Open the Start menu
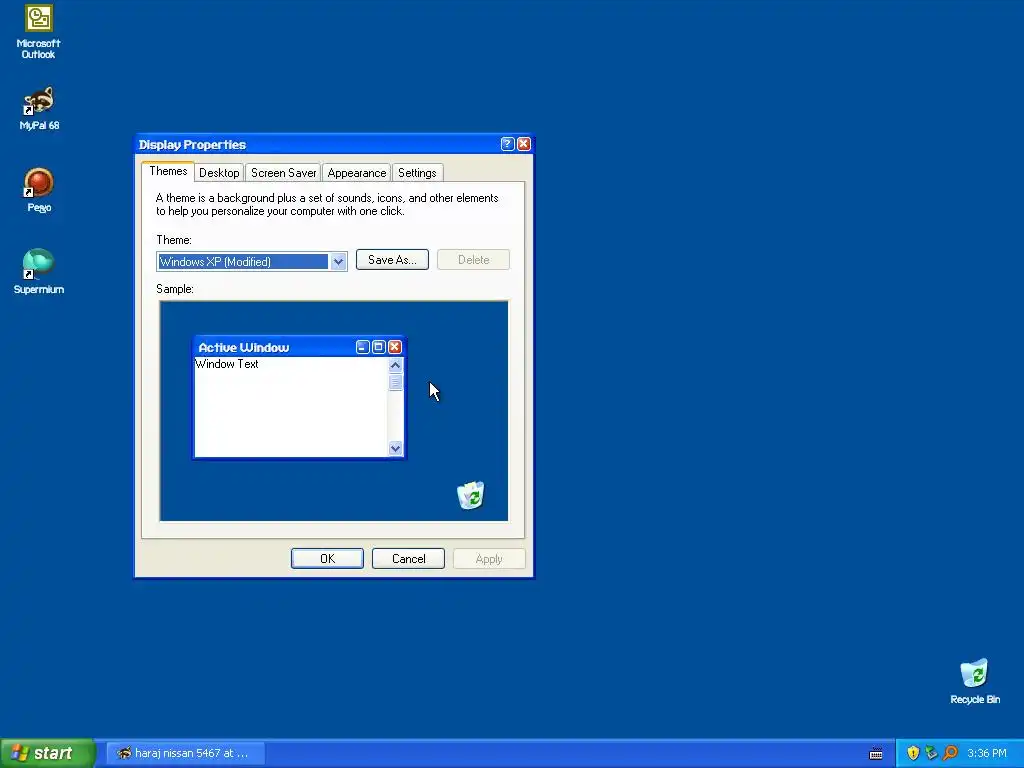This screenshot has width=1024, height=768. pos(48,753)
